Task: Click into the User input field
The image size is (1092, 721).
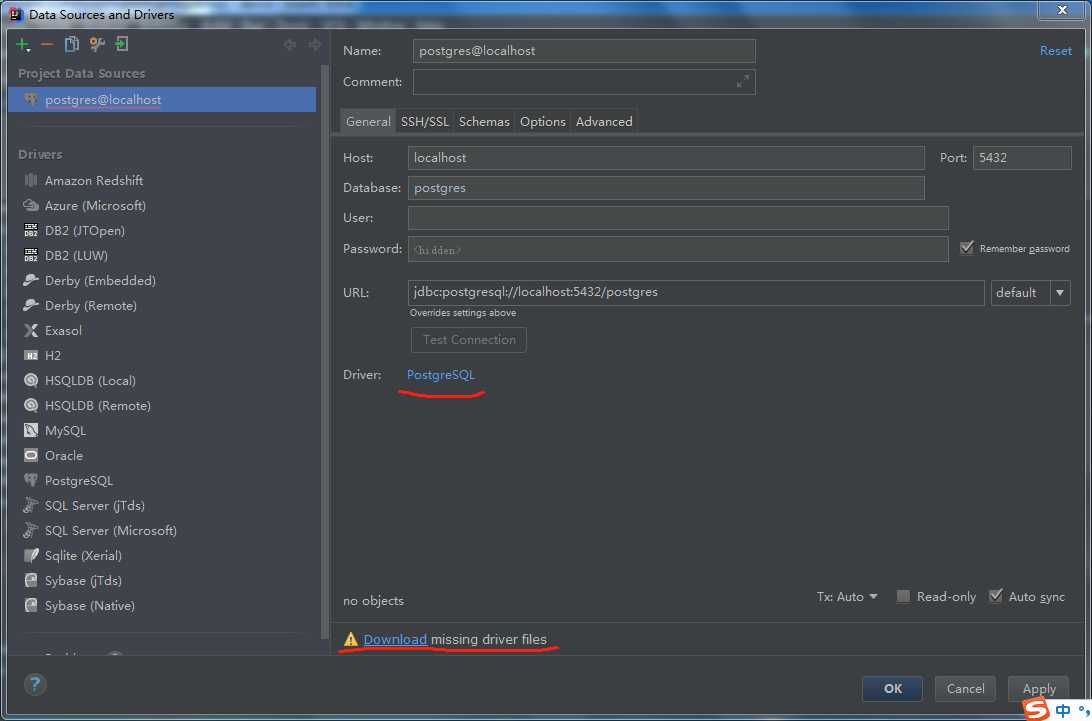Action: (x=678, y=218)
